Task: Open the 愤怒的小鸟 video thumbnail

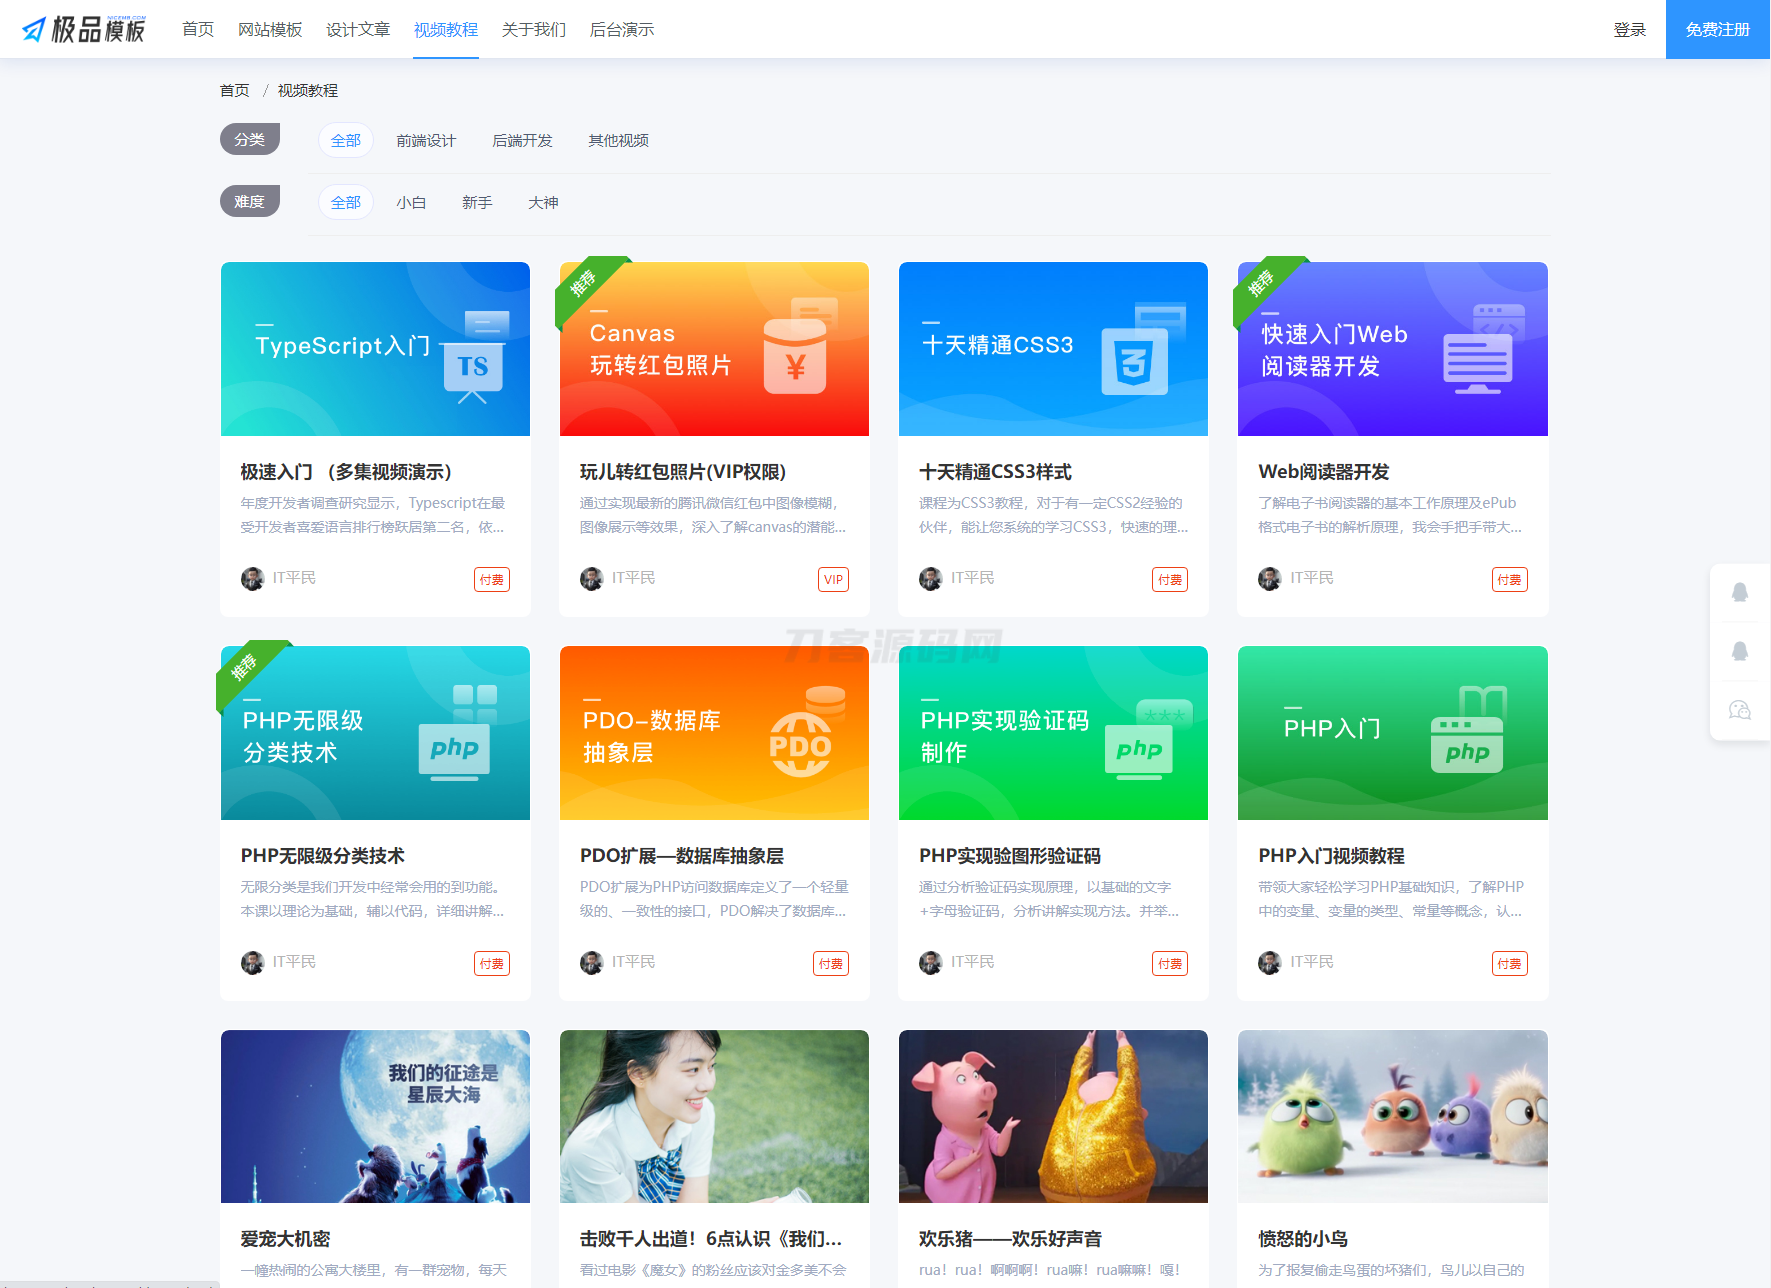Action: [1392, 1116]
